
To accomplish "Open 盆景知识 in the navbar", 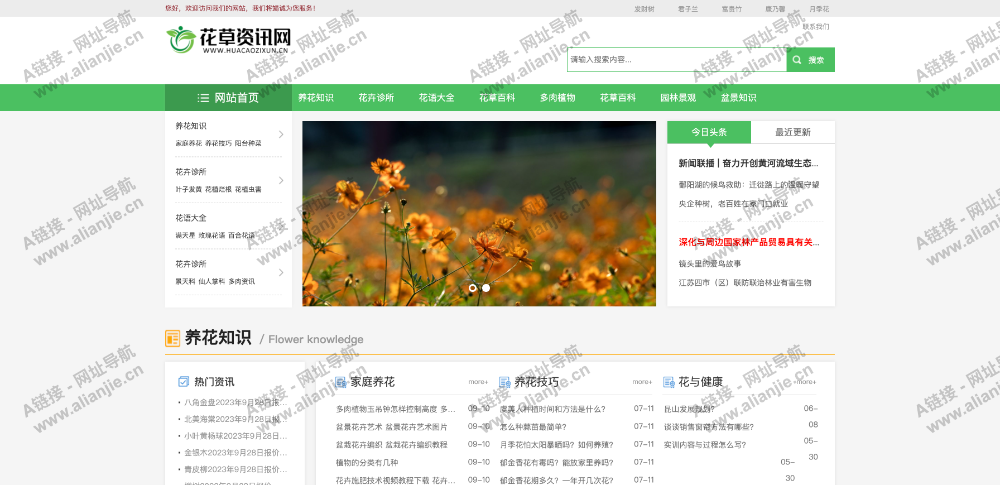I will (739, 98).
